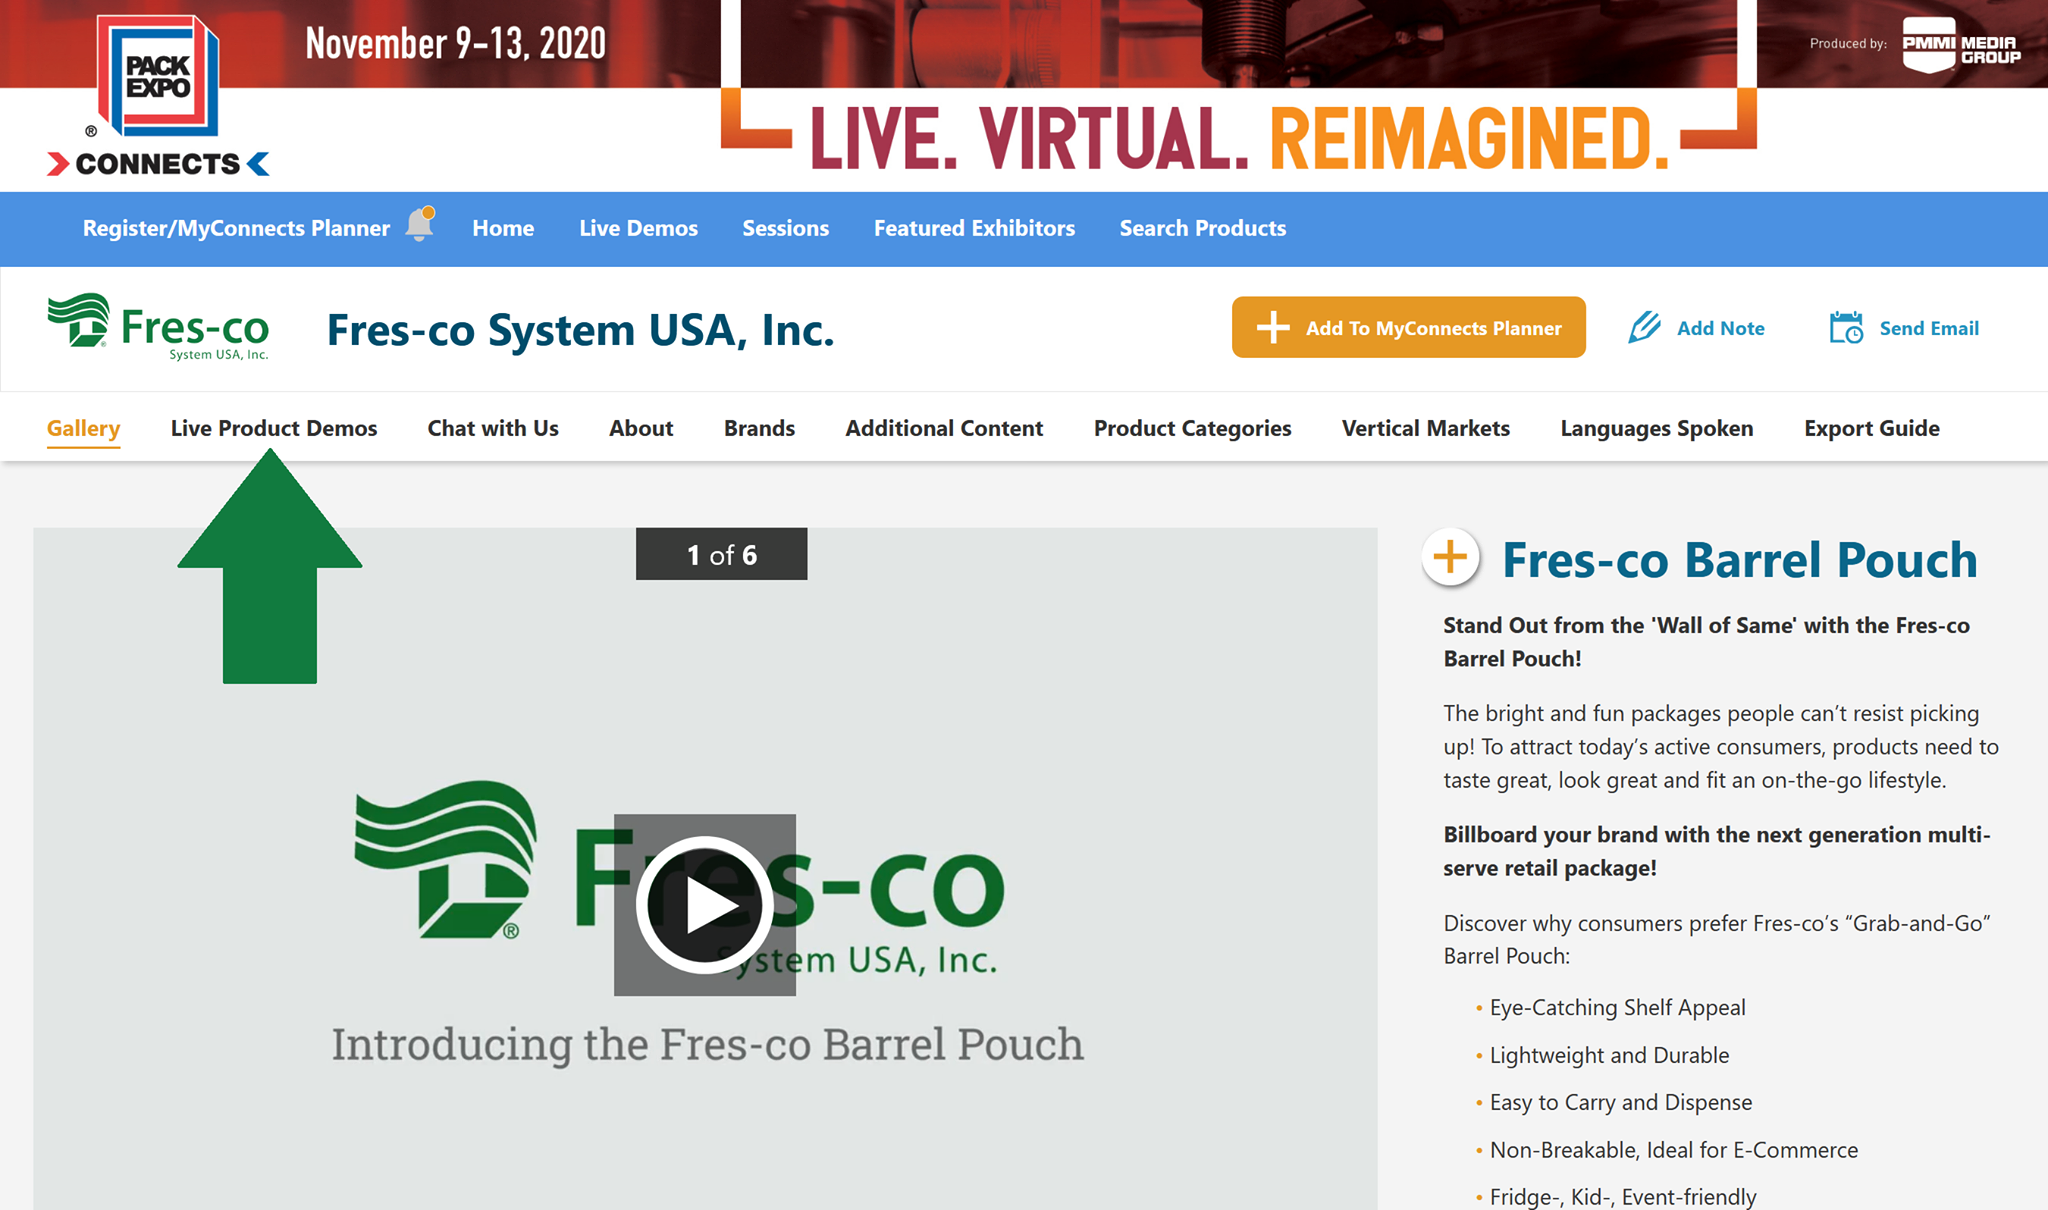The image size is (2048, 1210).
Task: Open Live Demos in the navigation bar
Action: coord(638,228)
